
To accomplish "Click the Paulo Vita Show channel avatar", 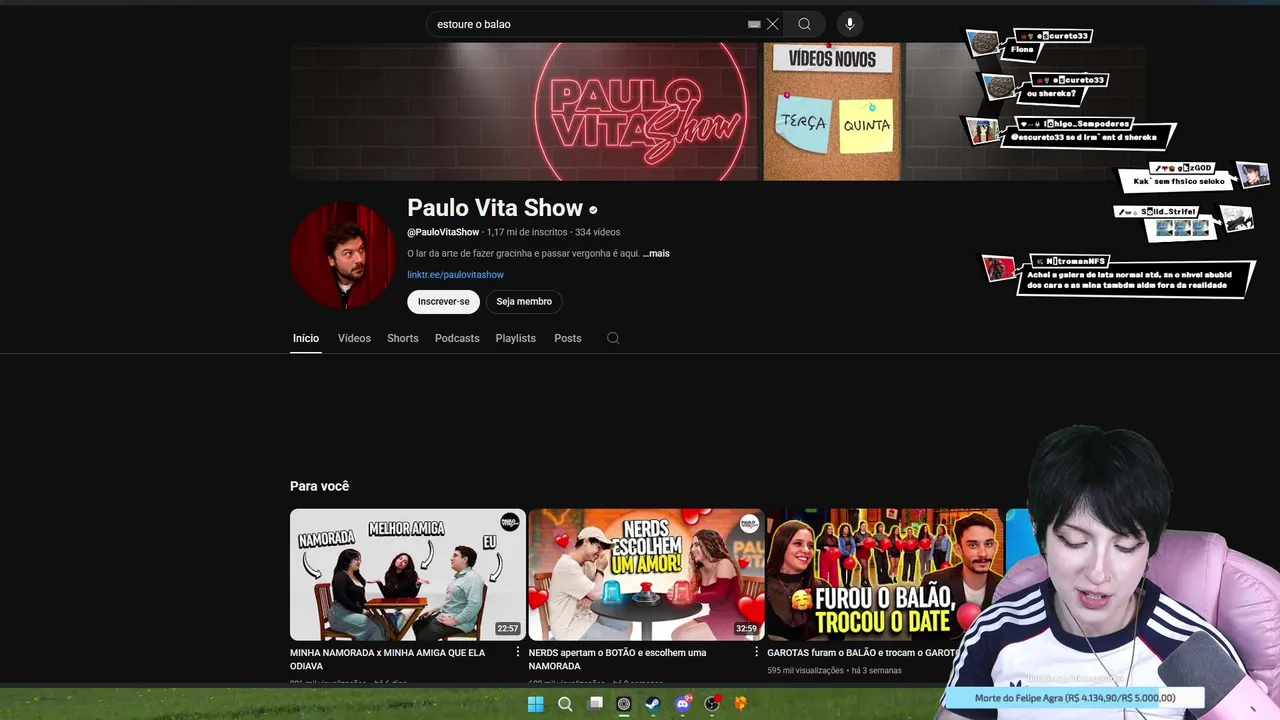I will (343, 256).
